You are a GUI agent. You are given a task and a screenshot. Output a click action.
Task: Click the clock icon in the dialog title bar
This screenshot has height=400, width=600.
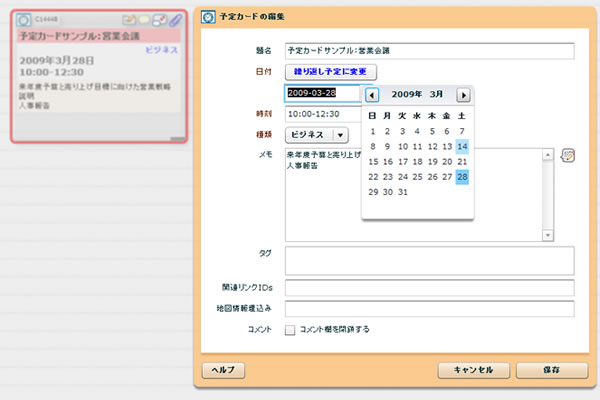click(207, 17)
